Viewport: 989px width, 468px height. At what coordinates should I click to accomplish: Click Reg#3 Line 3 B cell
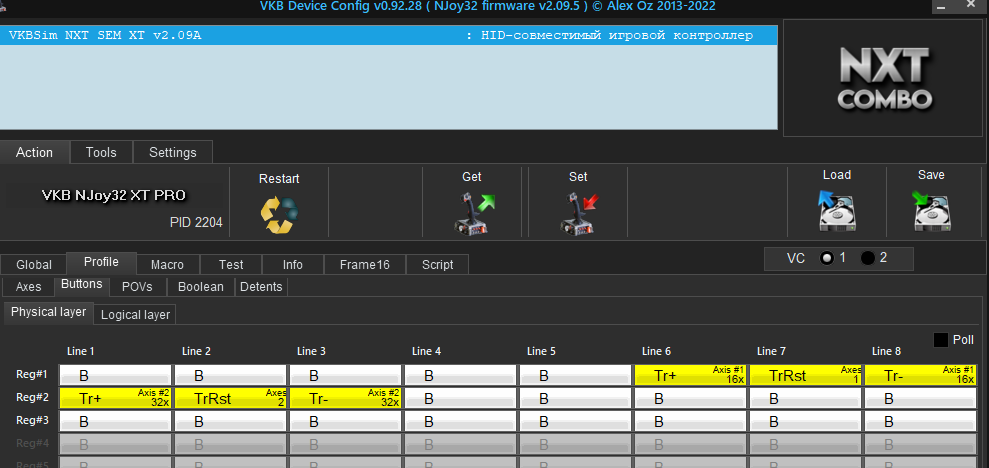(346, 421)
